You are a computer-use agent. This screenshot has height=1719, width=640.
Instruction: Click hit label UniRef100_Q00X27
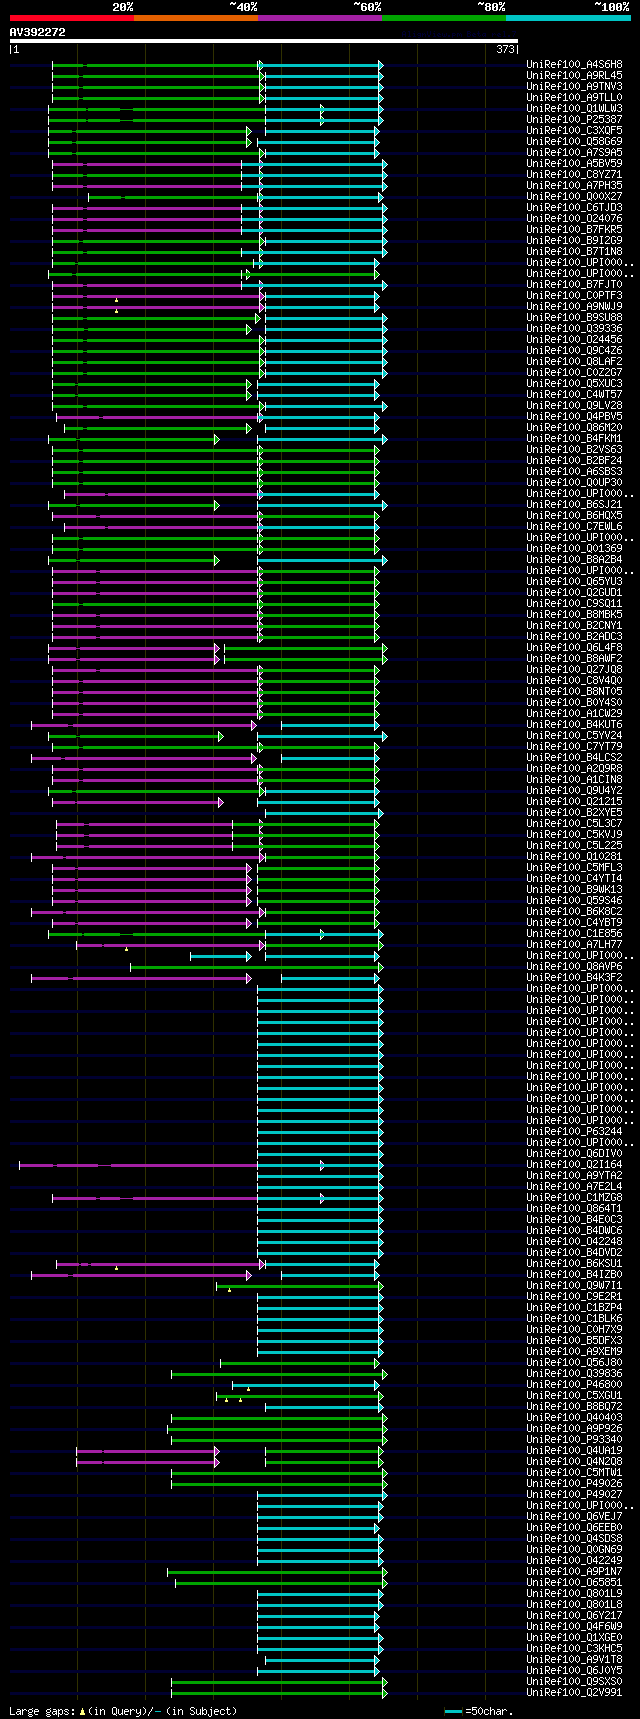click(x=574, y=196)
